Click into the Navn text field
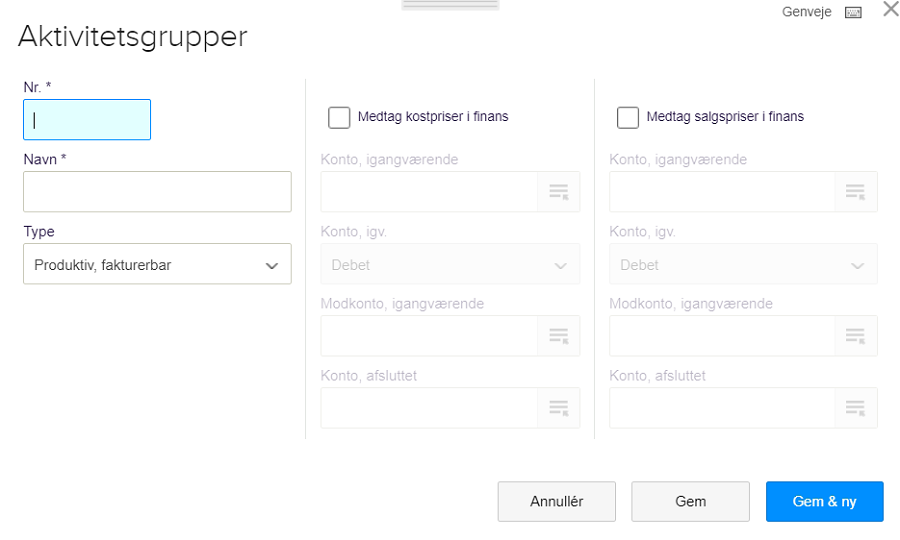Image resolution: width=900 pixels, height=540 pixels. pyautogui.click(x=157, y=191)
